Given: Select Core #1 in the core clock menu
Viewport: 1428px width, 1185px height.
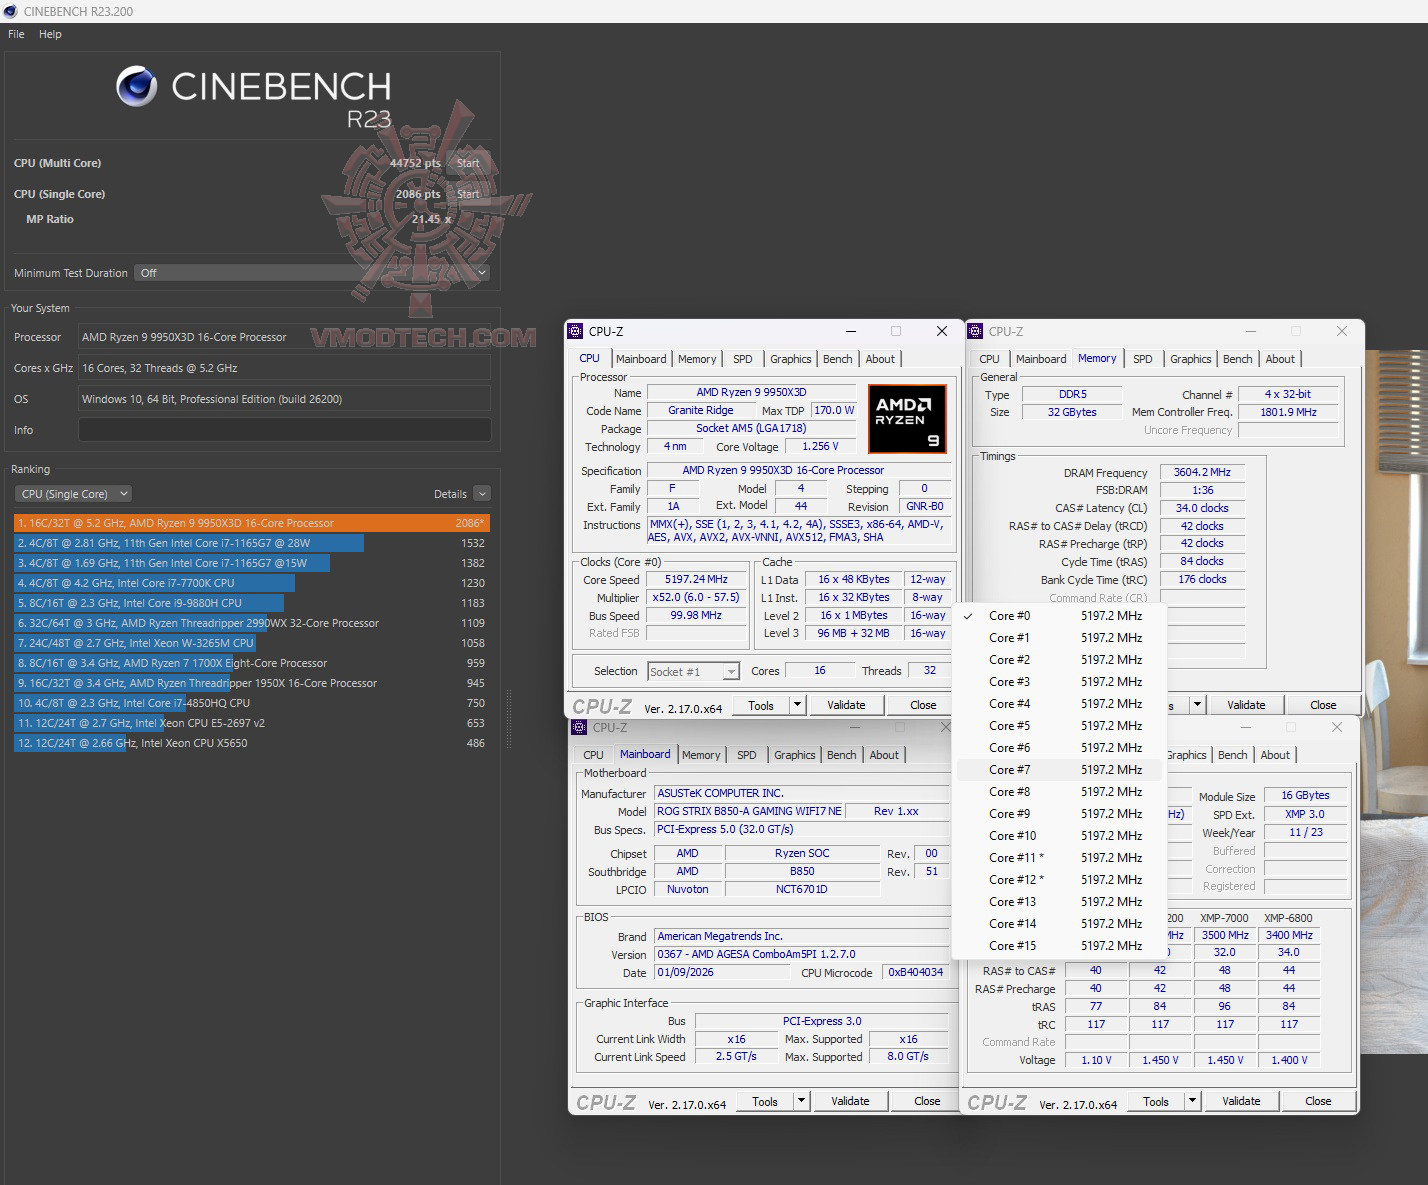Looking at the screenshot, I should (1059, 638).
